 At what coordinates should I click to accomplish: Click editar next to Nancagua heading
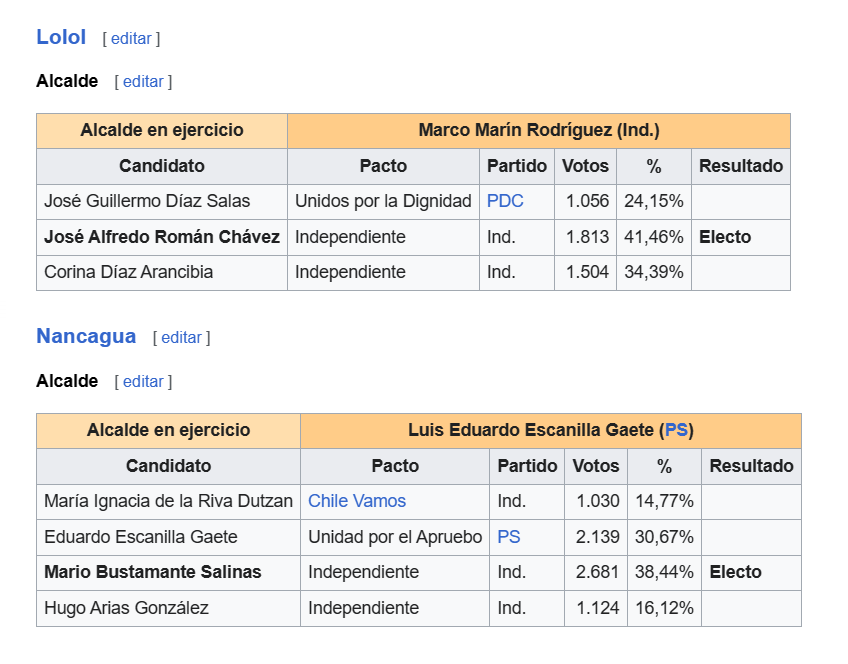coord(182,337)
